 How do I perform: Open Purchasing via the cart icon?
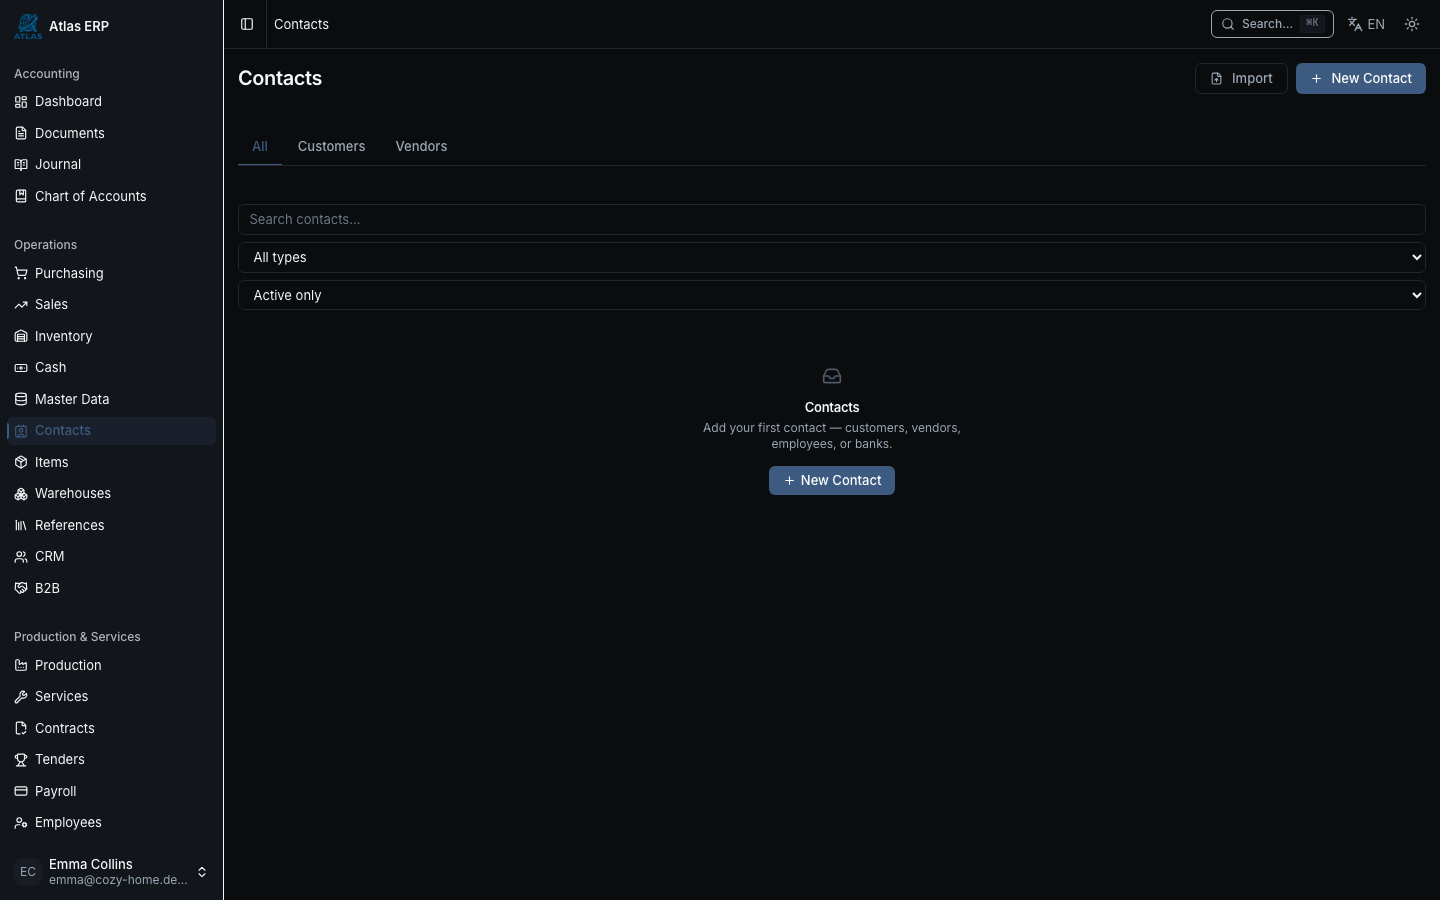click(x=21, y=273)
